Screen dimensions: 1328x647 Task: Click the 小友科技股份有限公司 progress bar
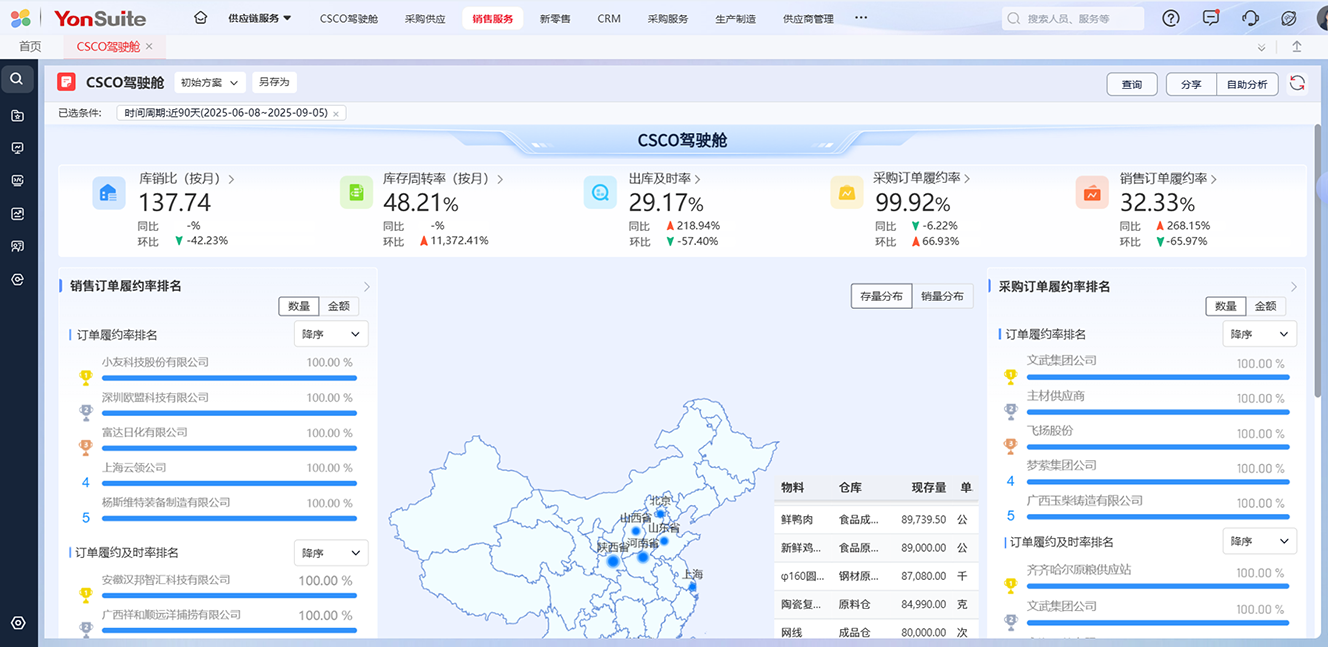click(228, 378)
